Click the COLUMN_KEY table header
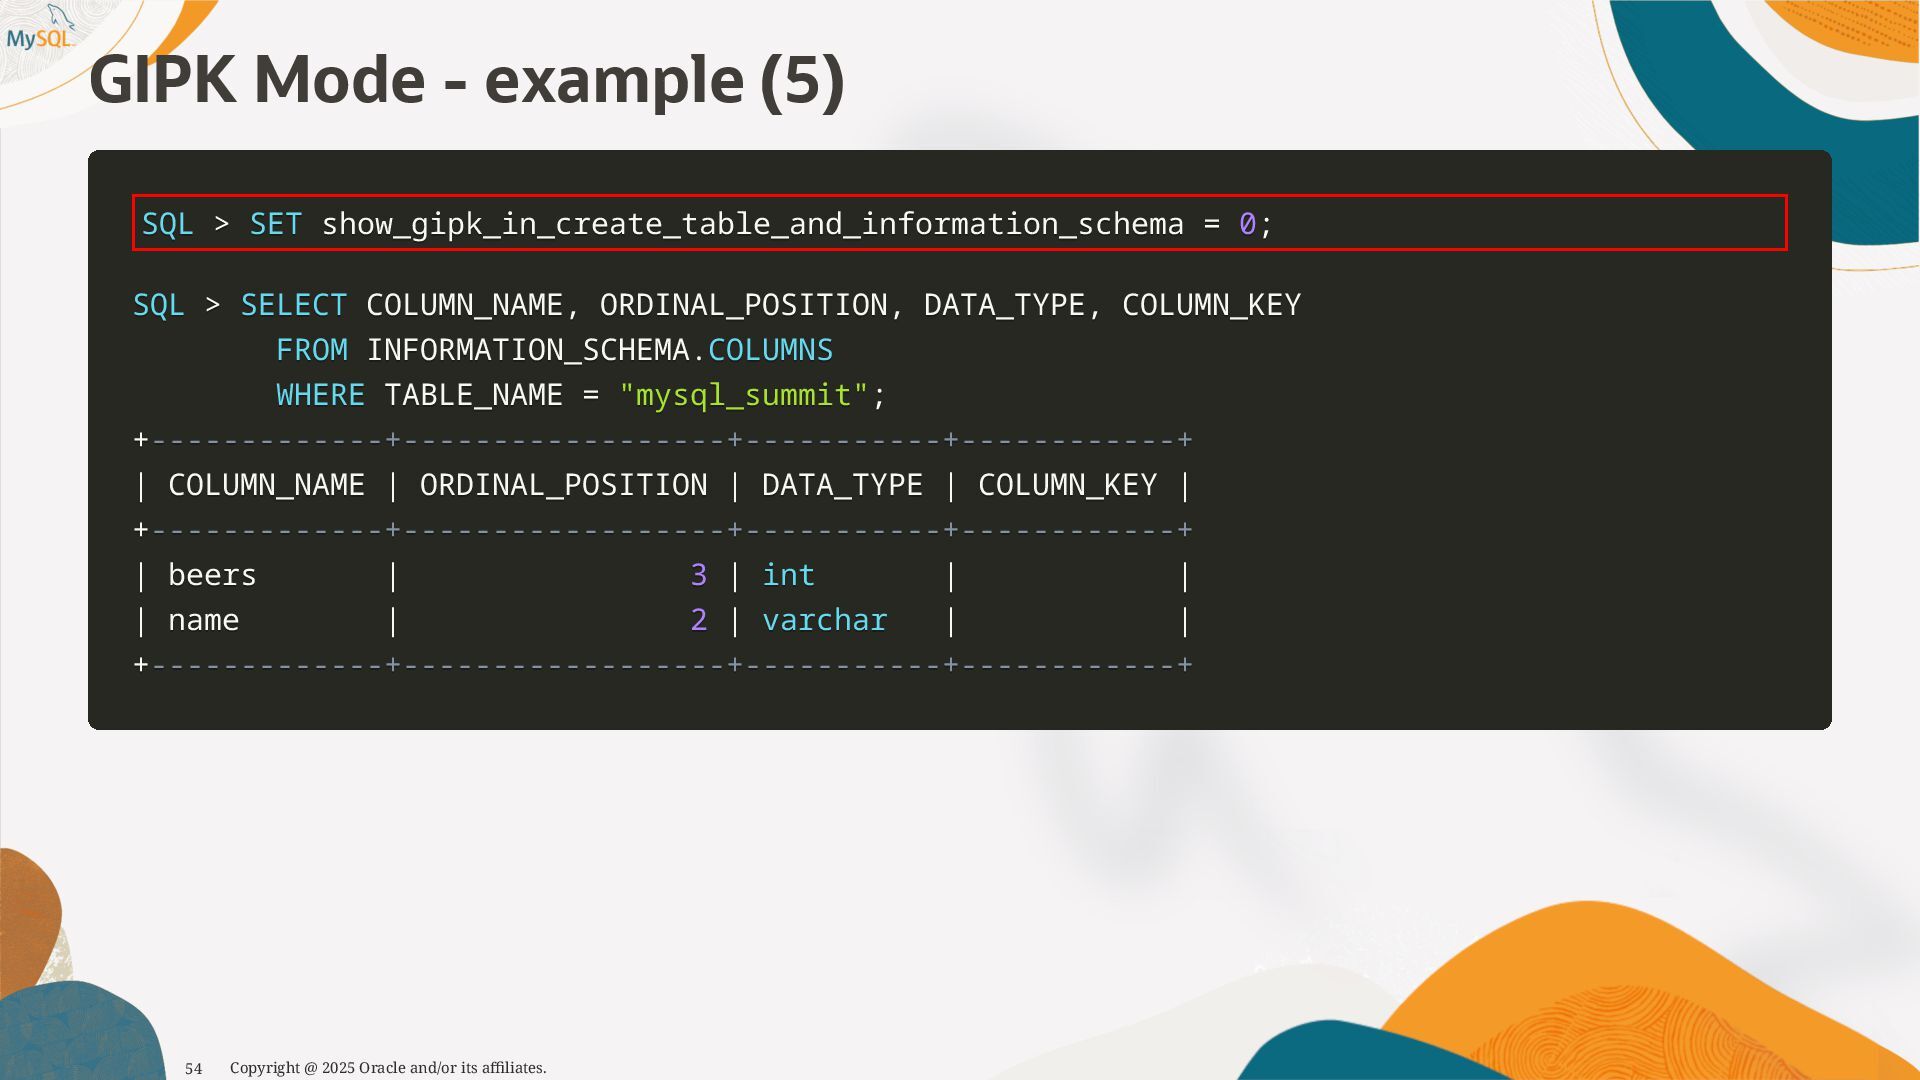The height and width of the screenshot is (1080, 1920). 1067,485
